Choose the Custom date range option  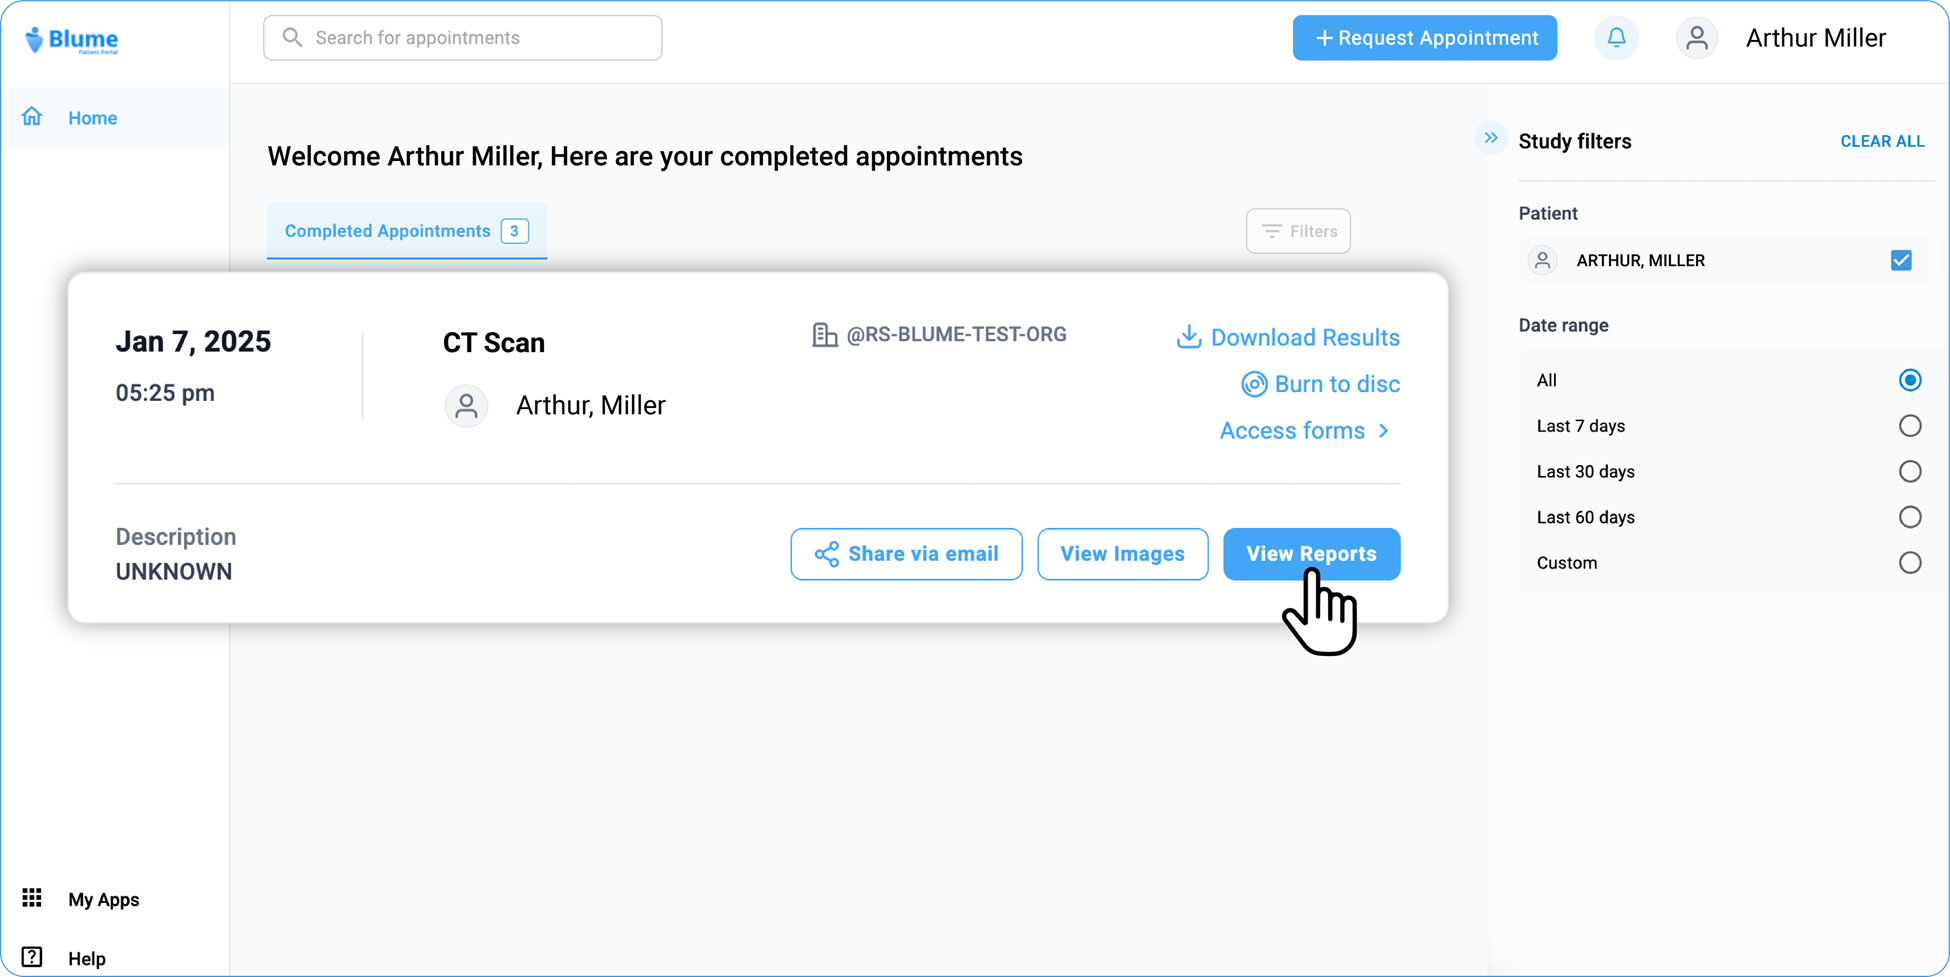(1909, 563)
